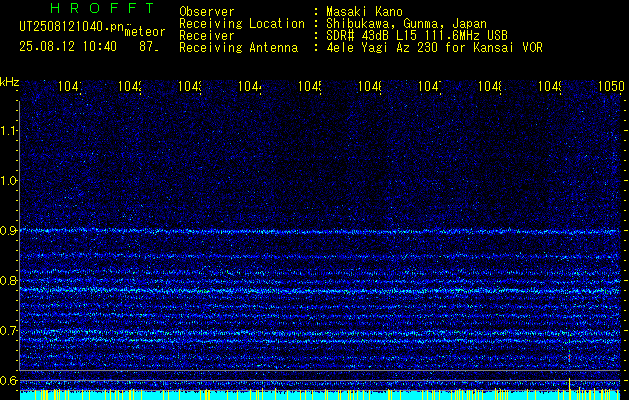Click the 1050 time axis label
Viewport: 629px width, 400px height.
611,86
